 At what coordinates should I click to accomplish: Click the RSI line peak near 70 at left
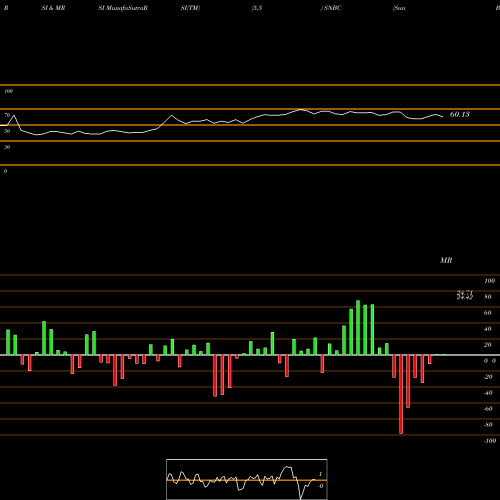pos(14,115)
